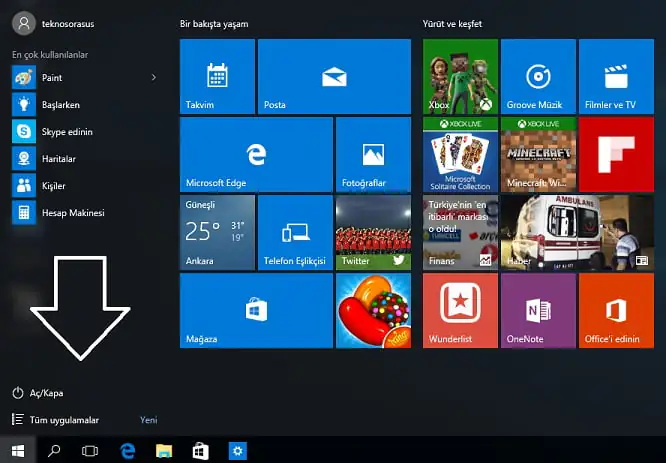Launch Microsoft Edge from its tile
The height and width of the screenshot is (463, 666).
[x=256, y=155]
